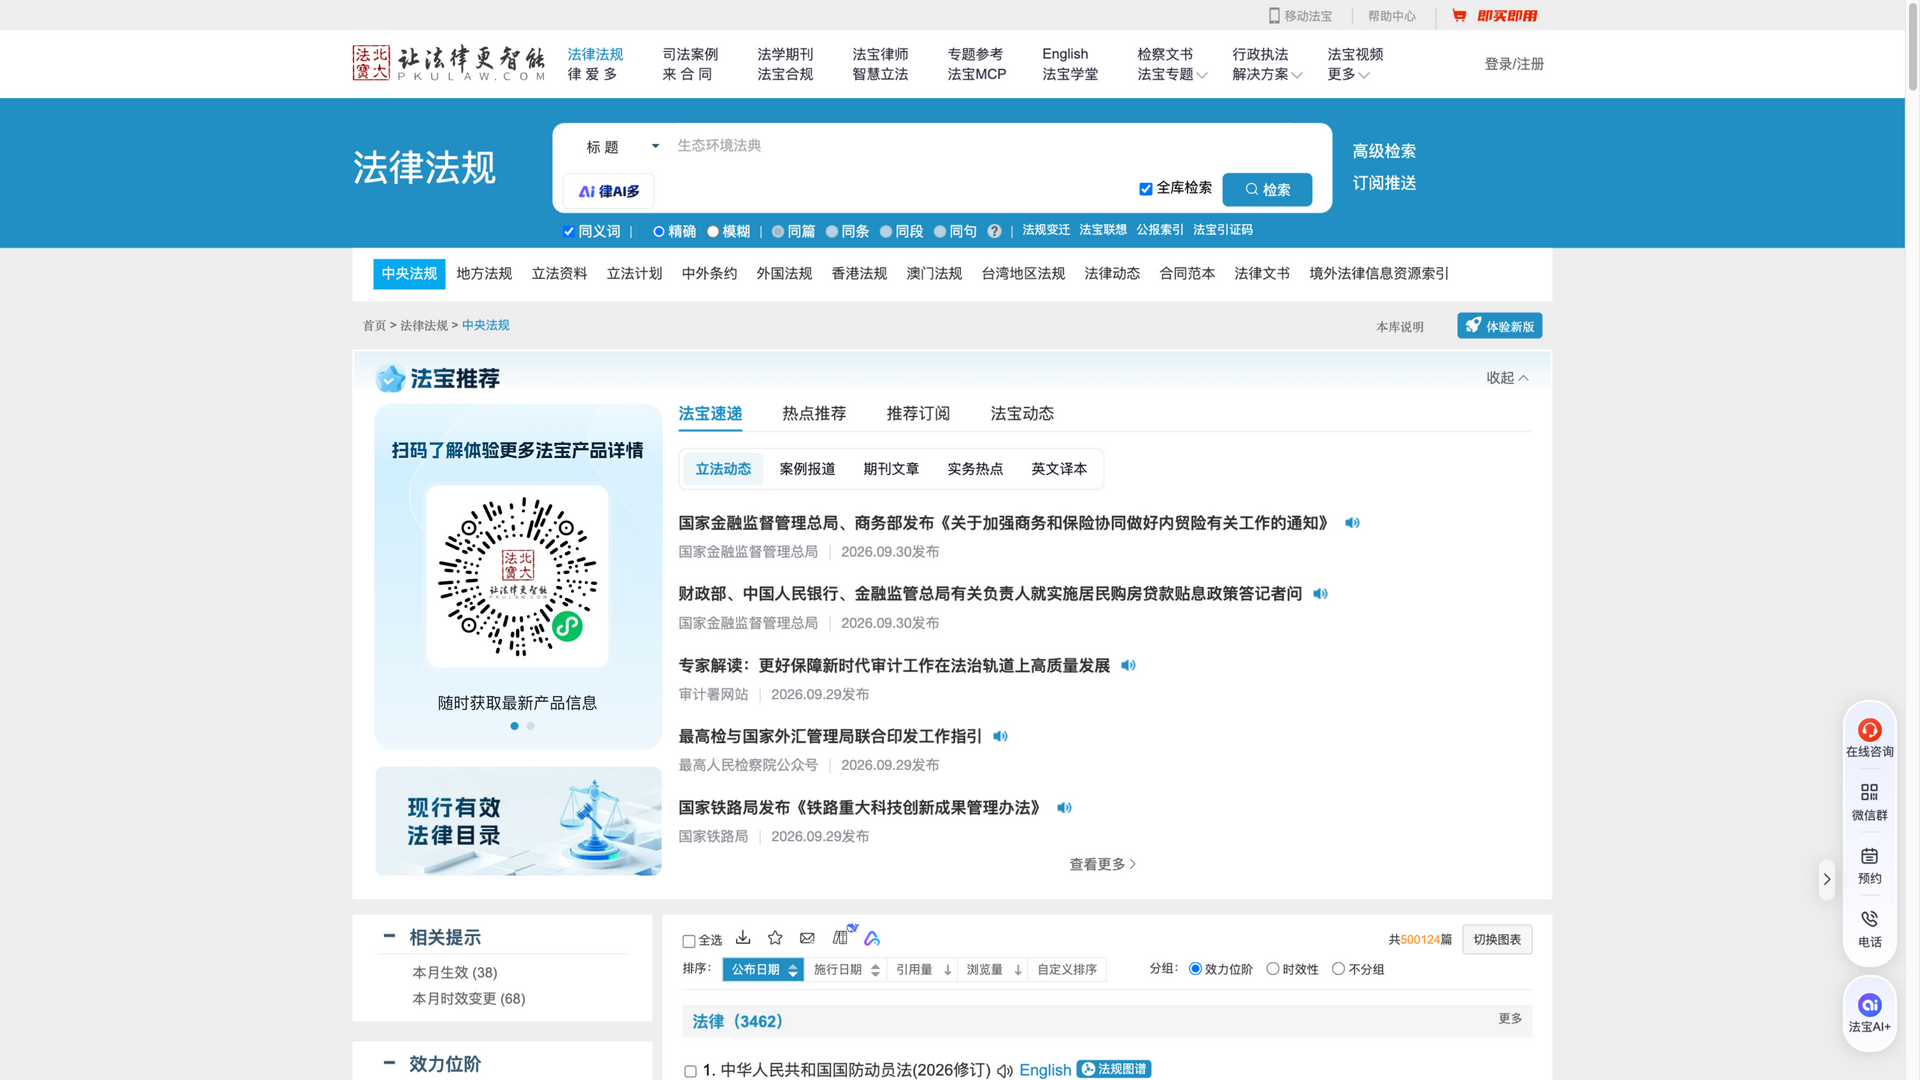Collapse the 效力位阶 section
Screen dimensions: 1920x1080
point(389,1063)
